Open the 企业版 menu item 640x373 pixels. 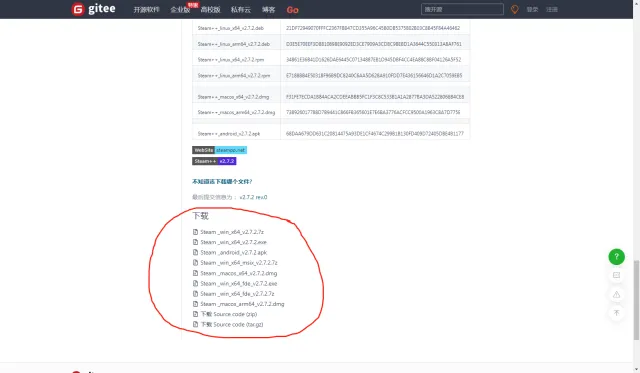[x=180, y=10]
